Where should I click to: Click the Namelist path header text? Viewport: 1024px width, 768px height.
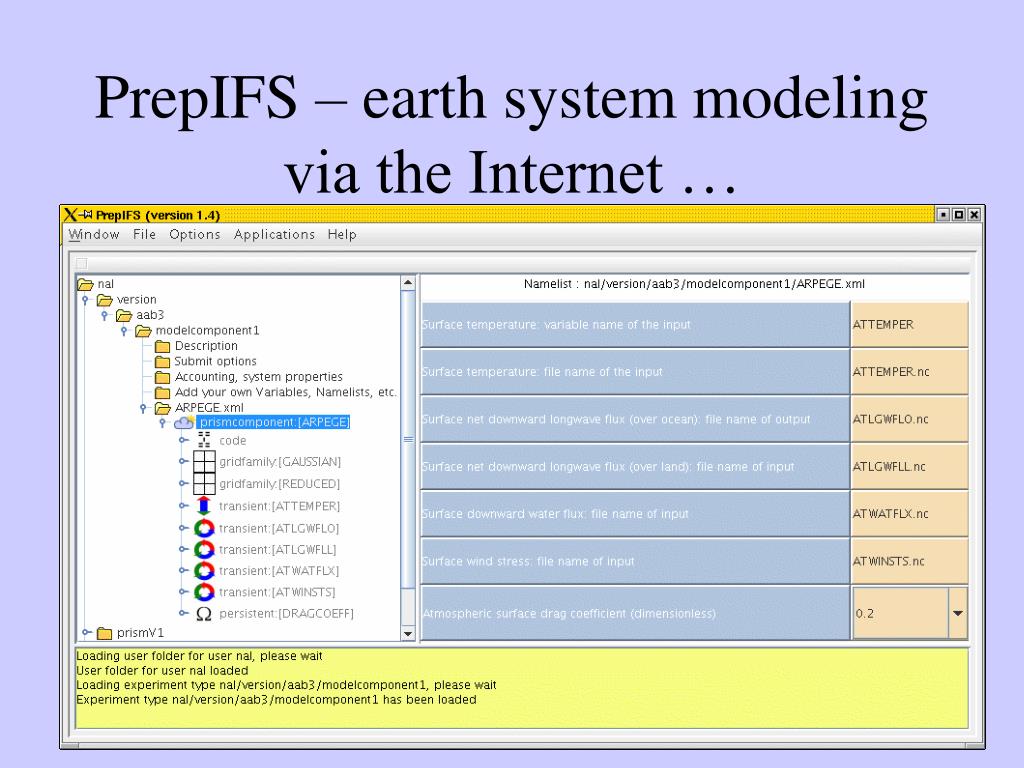(694, 284)
